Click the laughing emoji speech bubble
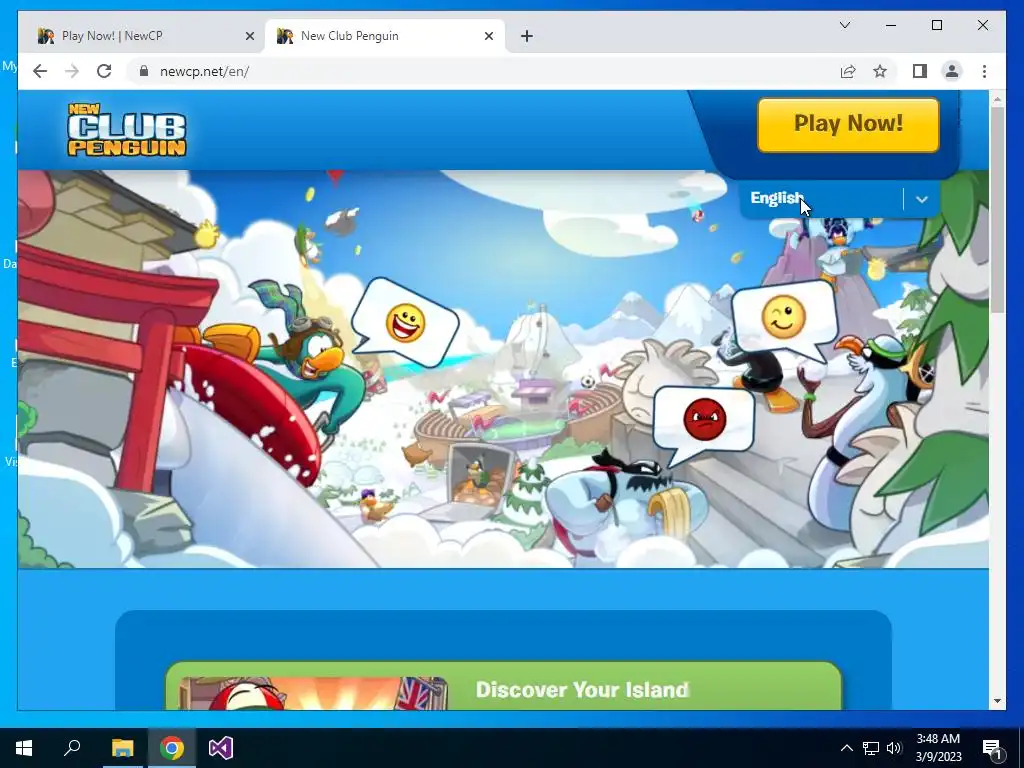The height and width of the screenshot is (768, 1024). click(x=405, y=323)
